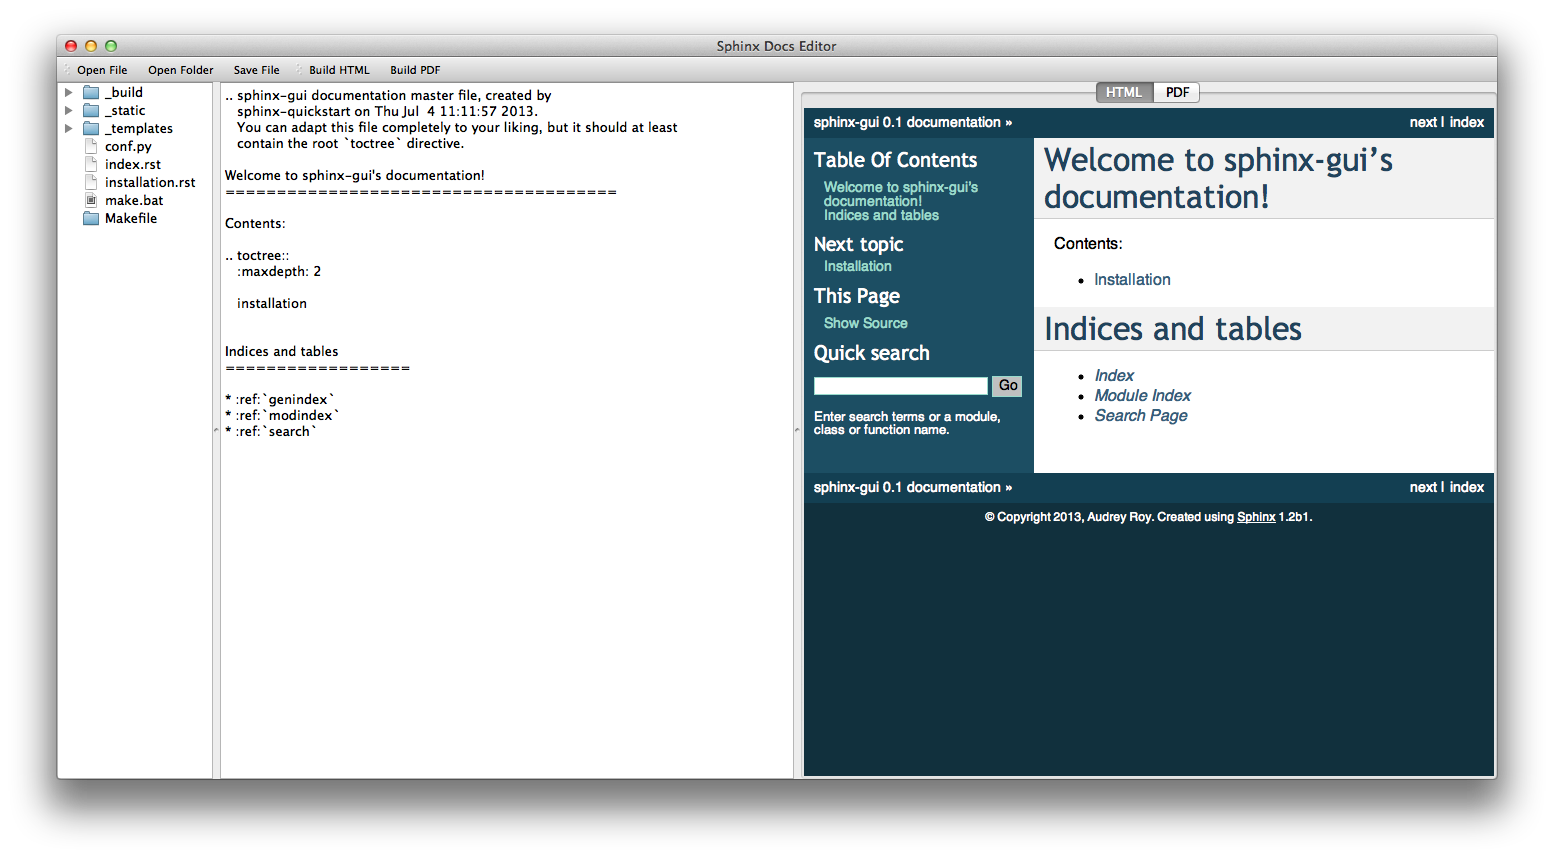Click the '.. toctree::' line in the editor
This screenshot has height=858, width=1554.
point(257,256)
